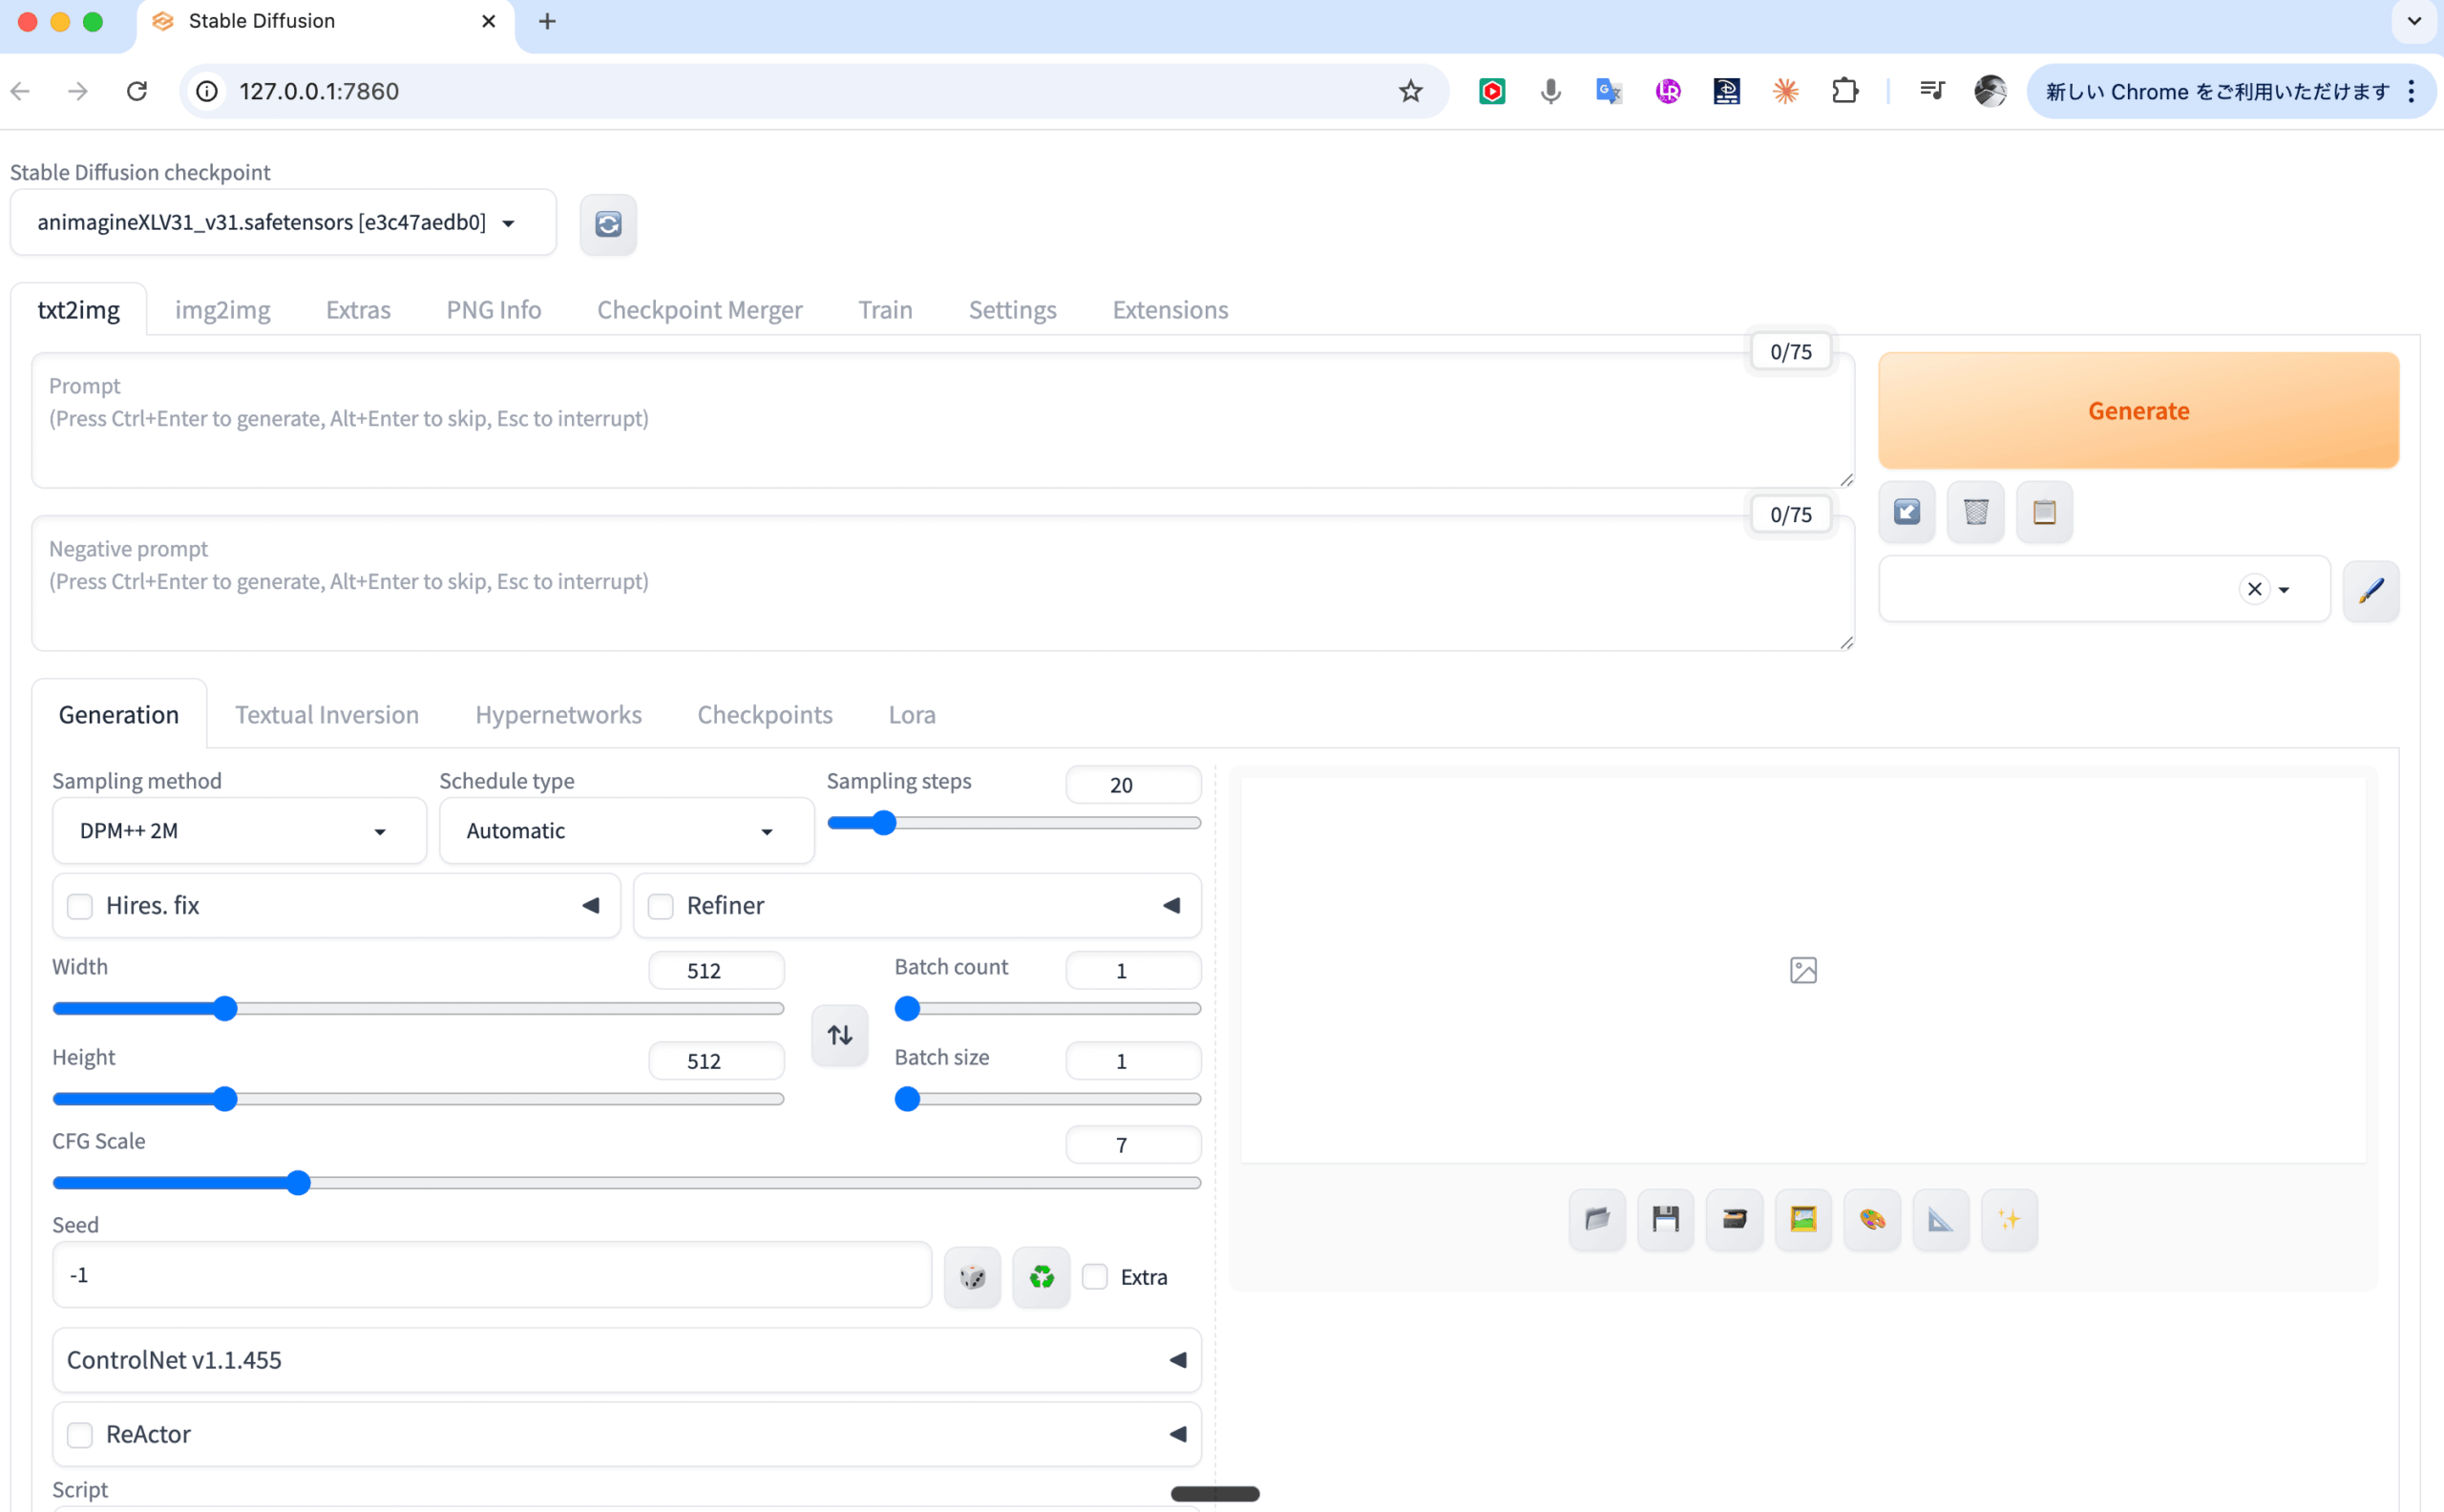Open the images output folder icon
Image resolution: width=2444 pixels, height=1512 pixels.
coord(1597,1219)
